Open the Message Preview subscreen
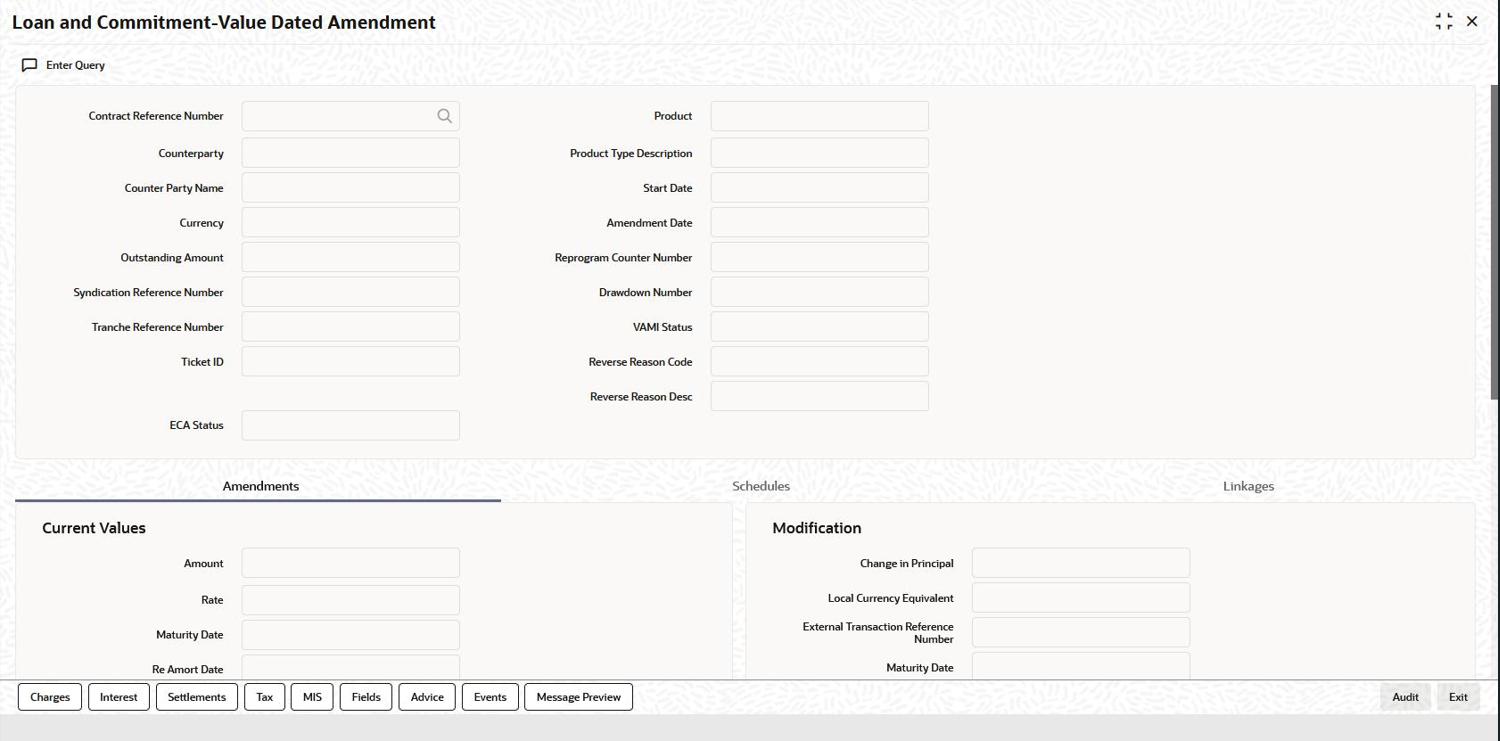The image size is (1500, 741). [x=578, y=697]
